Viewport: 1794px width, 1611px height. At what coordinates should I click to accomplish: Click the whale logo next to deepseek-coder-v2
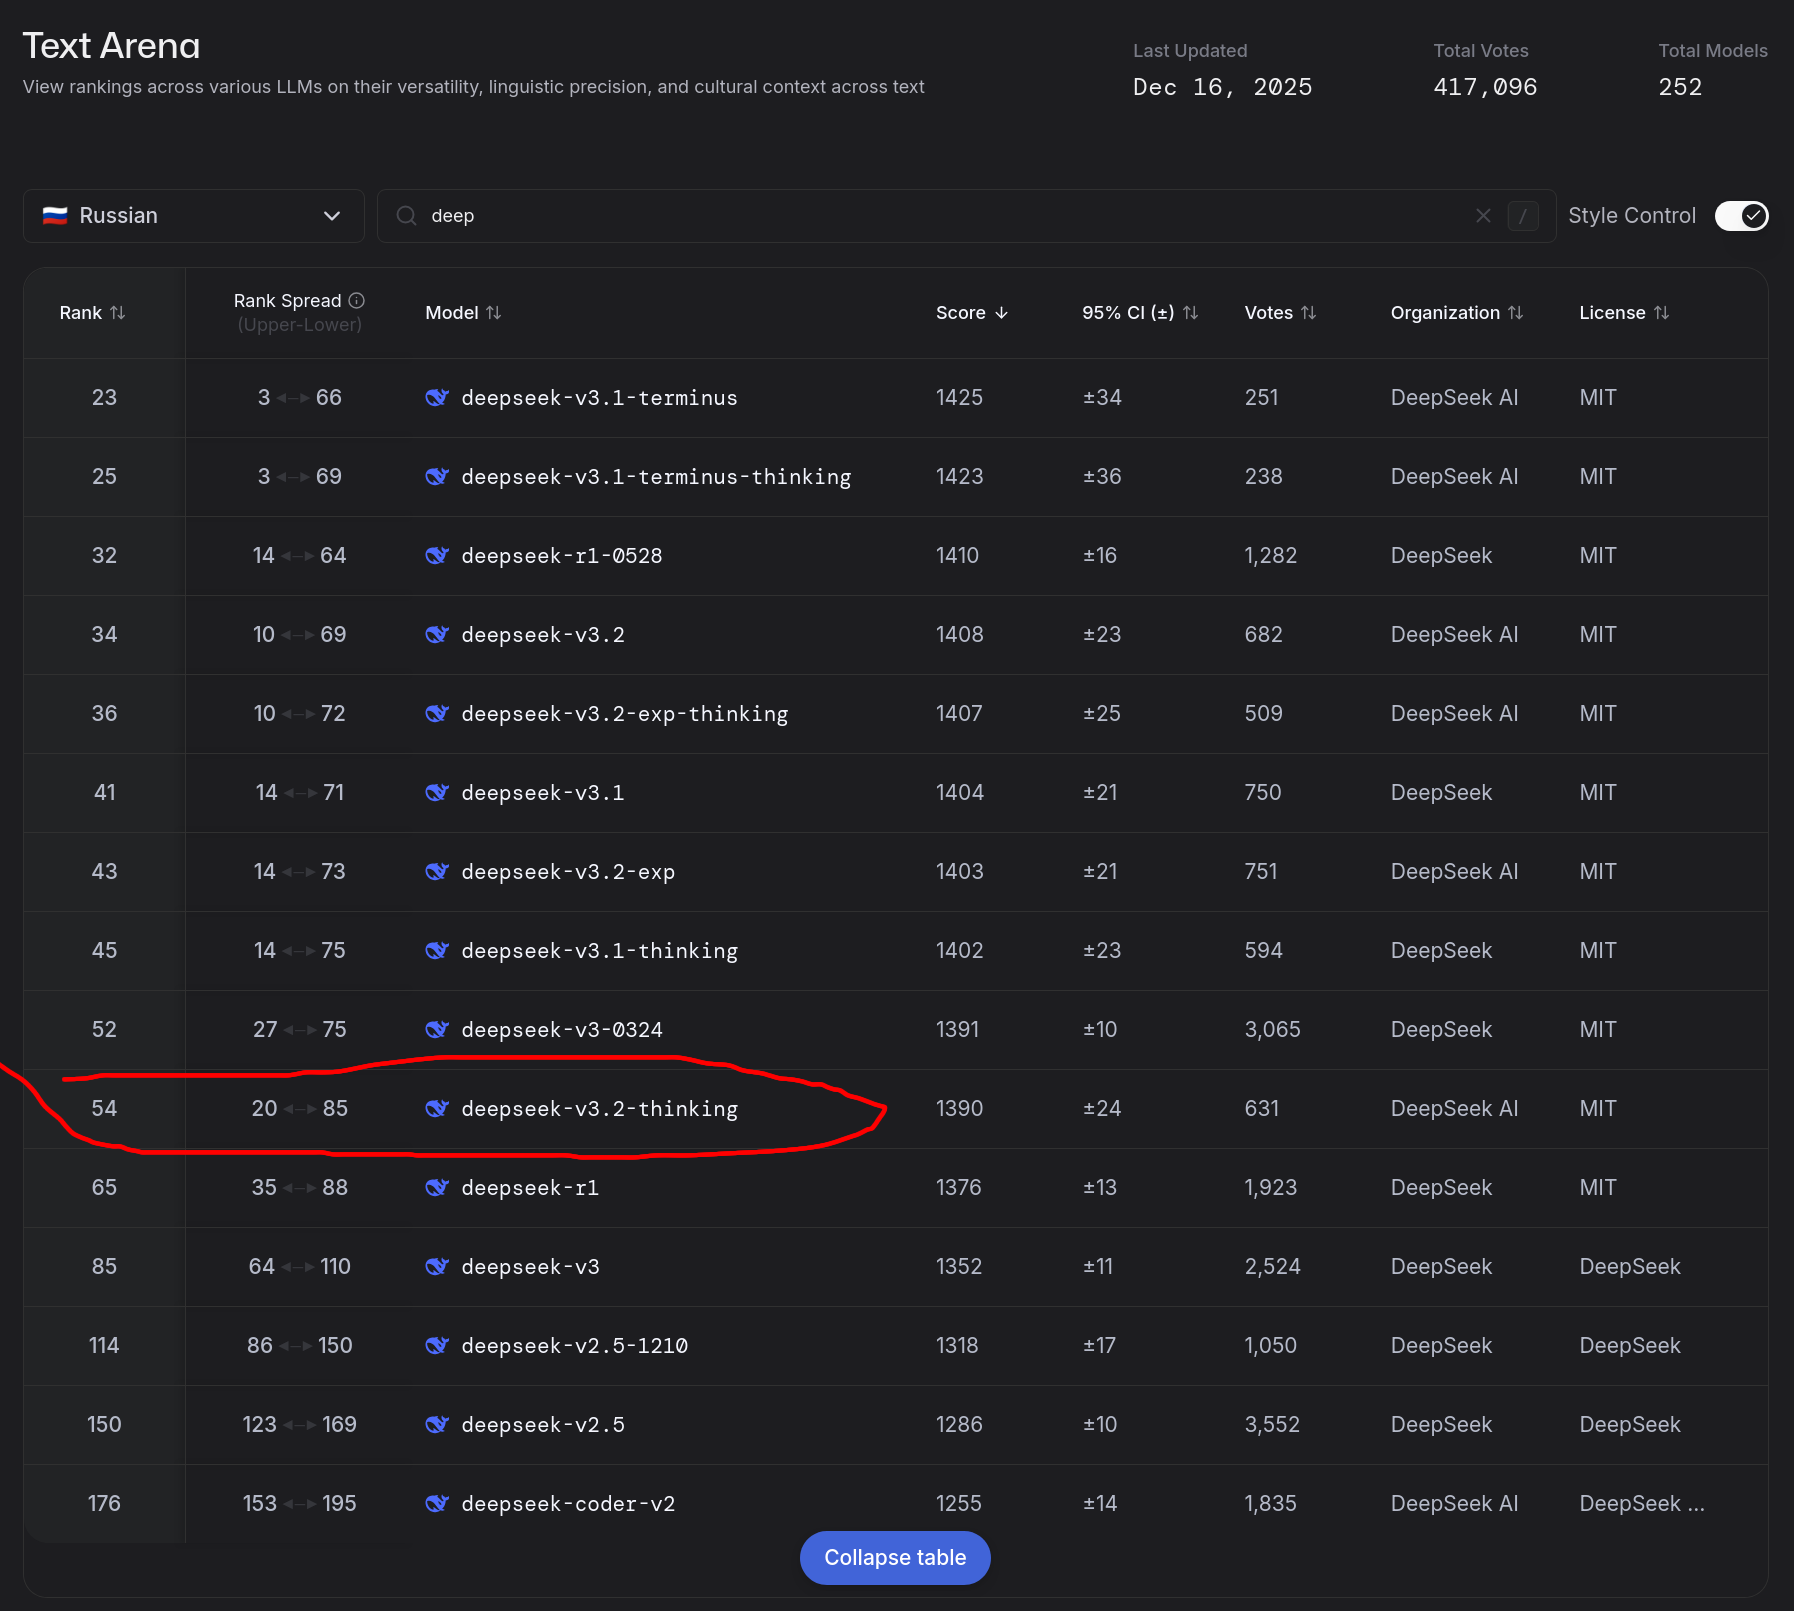[437, 1504]
